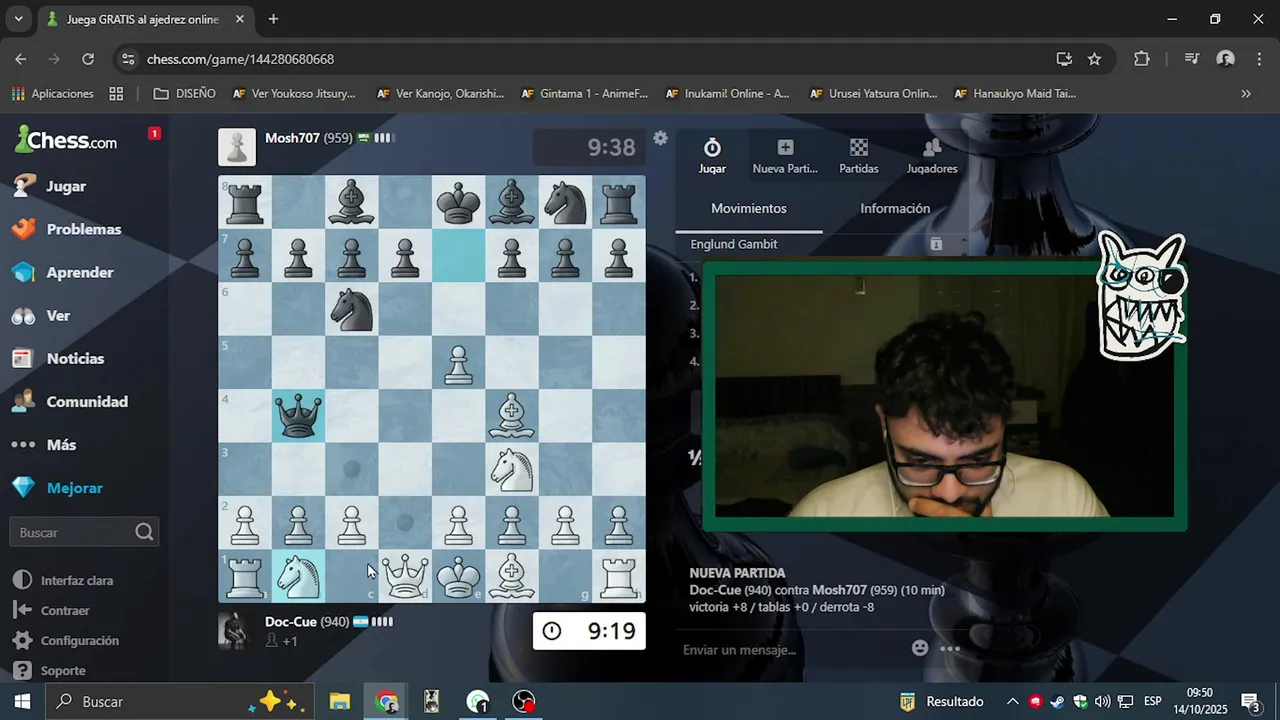Show hidden tray icons chevron
Image resolution: width=1280 pixels, height=720 pixels.
pos(1012,701)
